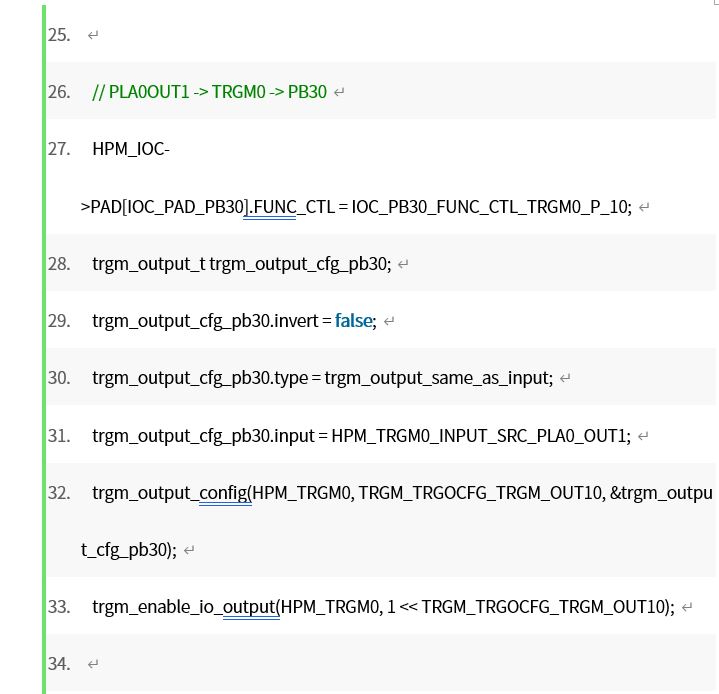Click the .invert member on line 29
719x694 pixels.
(294, 321)
